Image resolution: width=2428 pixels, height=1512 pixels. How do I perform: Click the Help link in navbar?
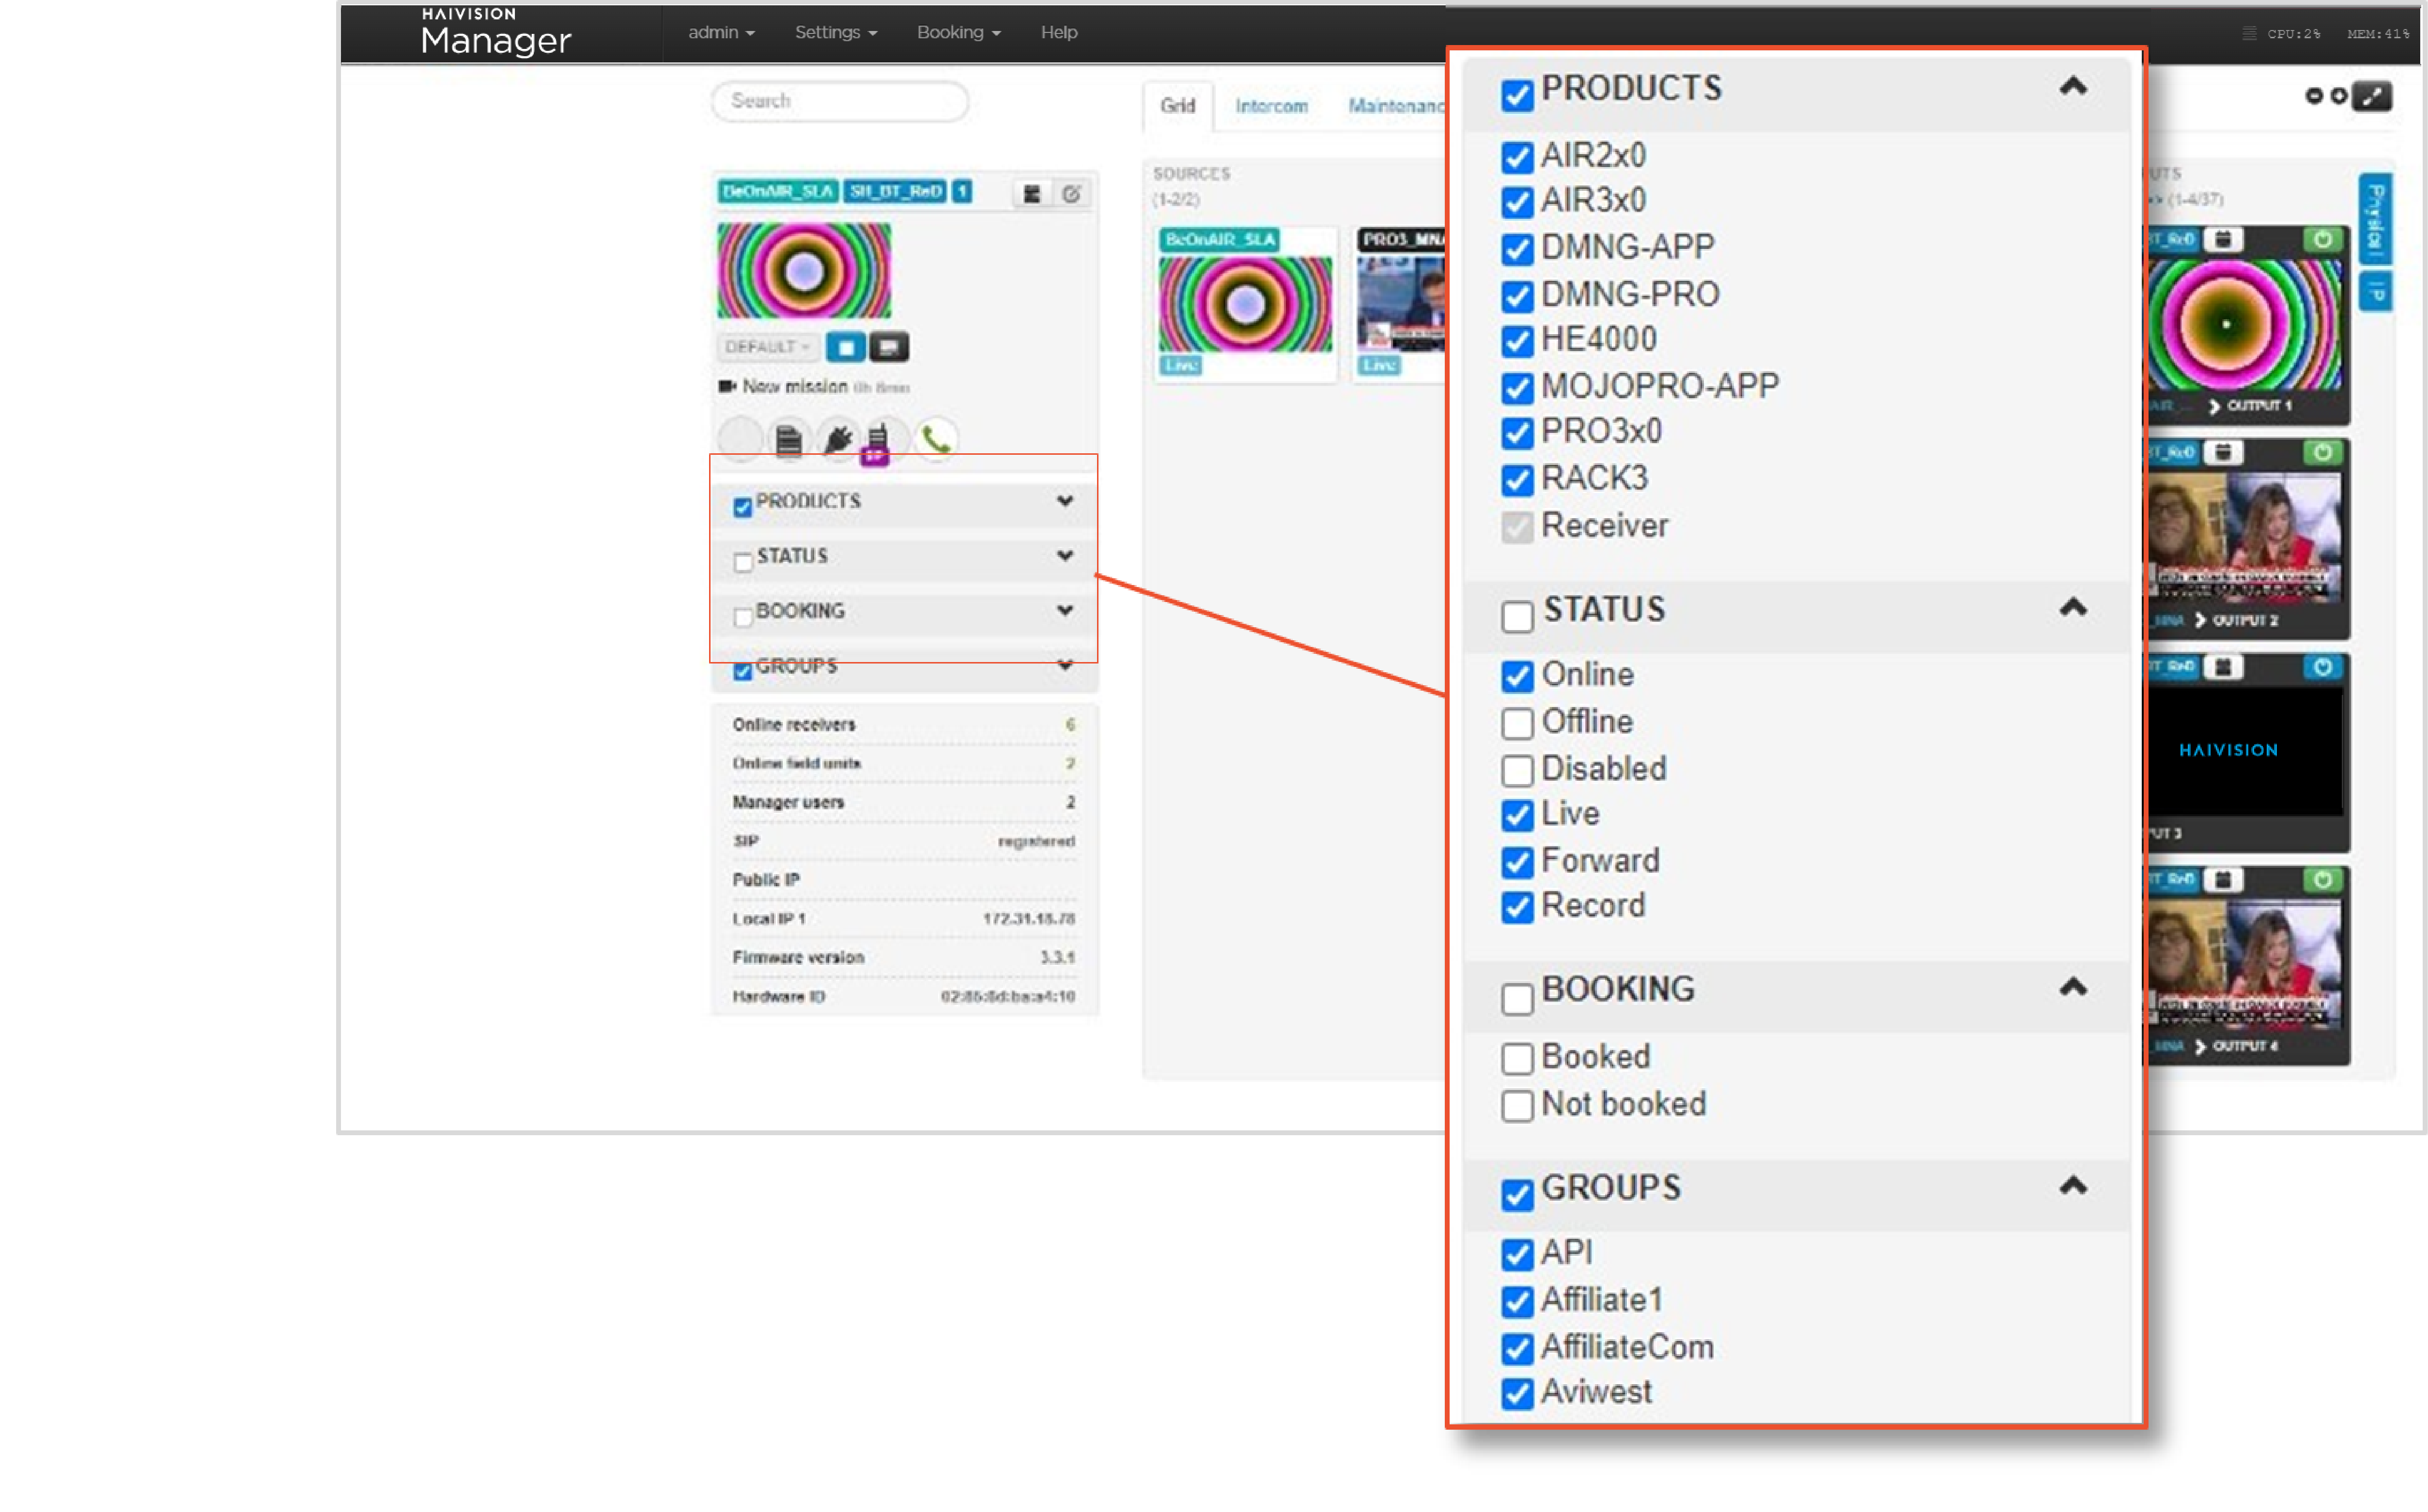(1059, 32)
